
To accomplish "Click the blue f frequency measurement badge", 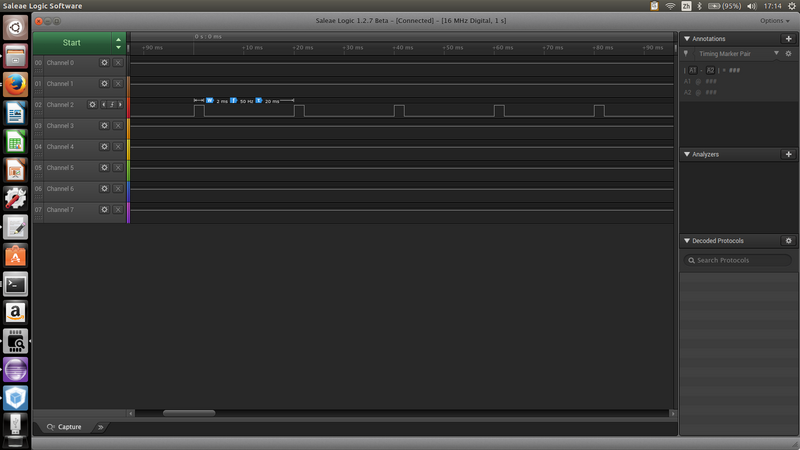I will (233, 101).
